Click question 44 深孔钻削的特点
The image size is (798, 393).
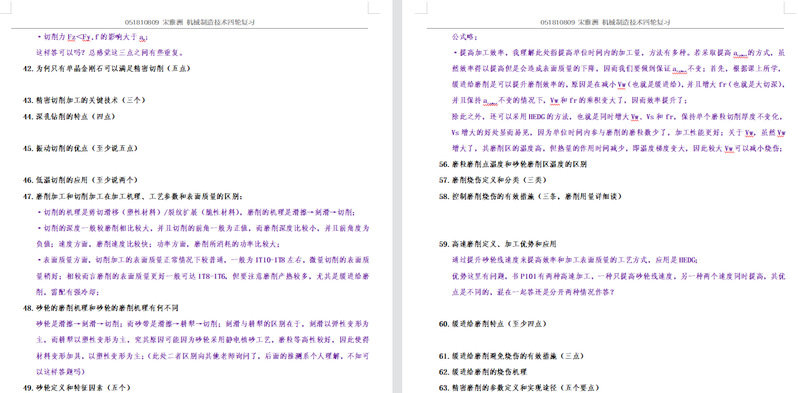69,117
